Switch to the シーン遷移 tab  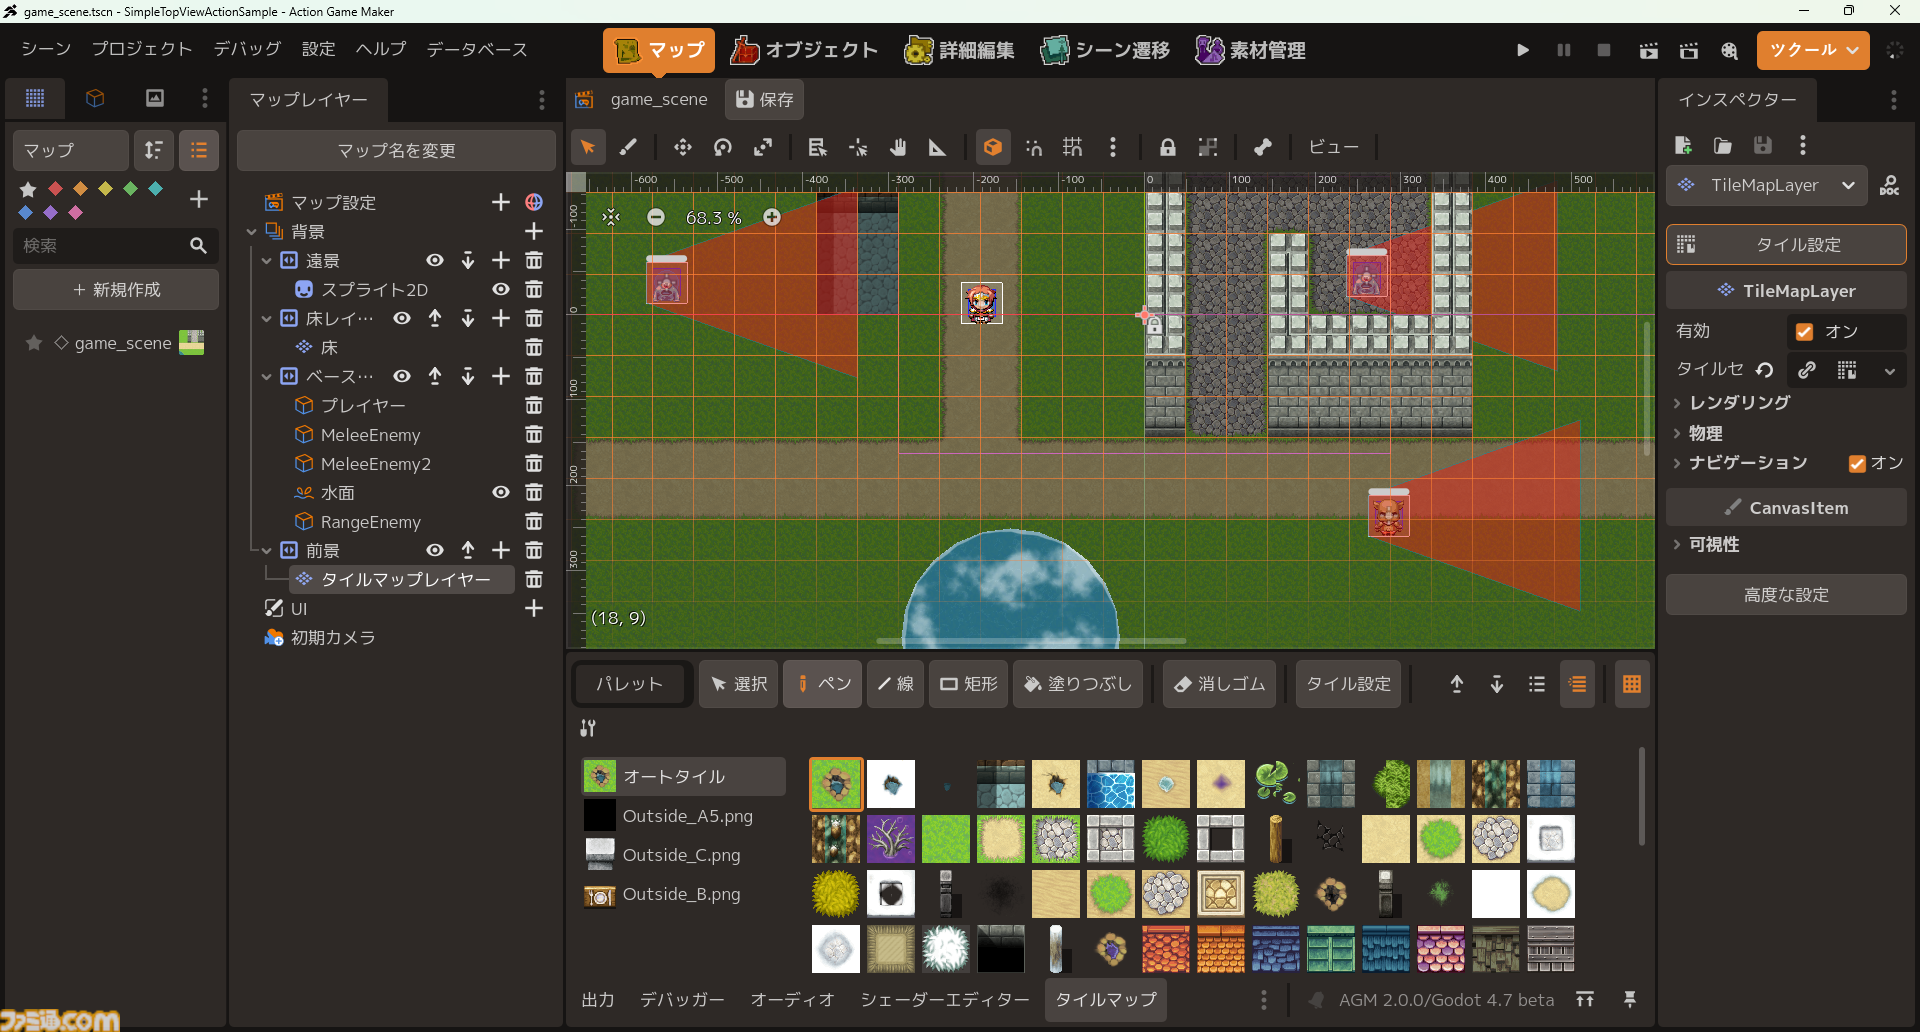[1105, 50]
